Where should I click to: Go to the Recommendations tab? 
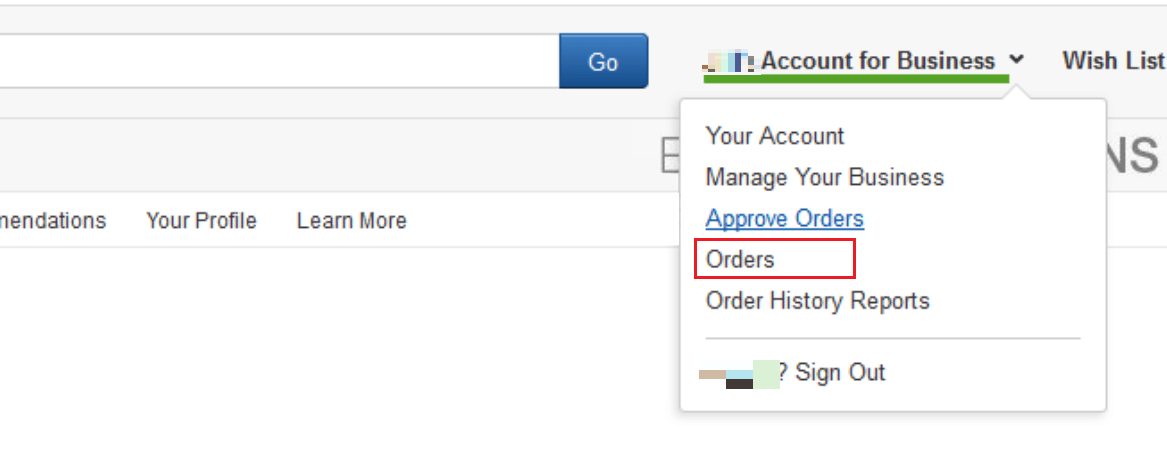point(53,221)
